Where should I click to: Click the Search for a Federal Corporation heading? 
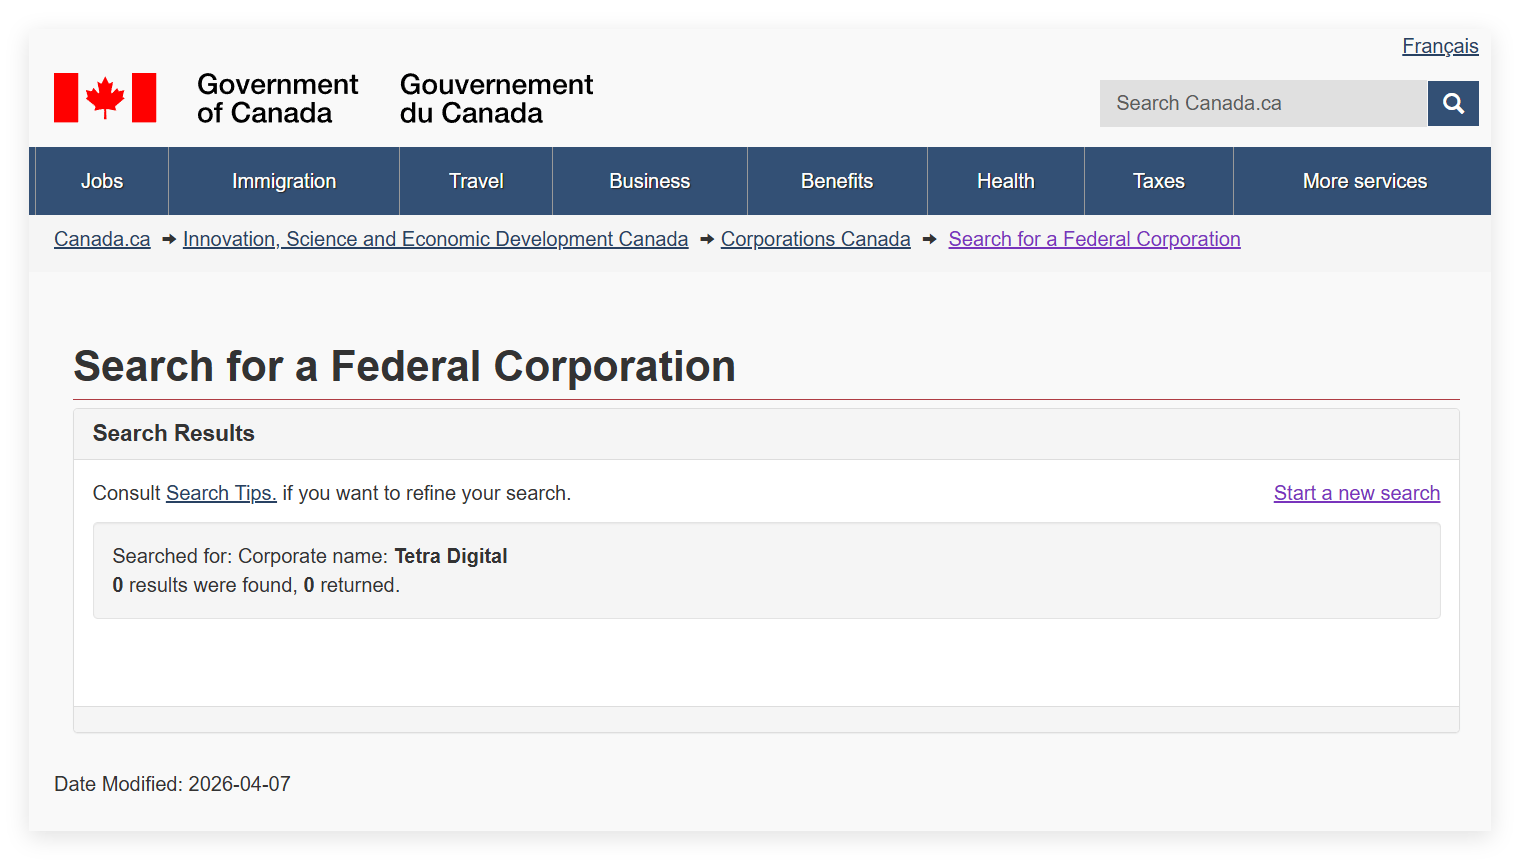[x=405, y=366]
